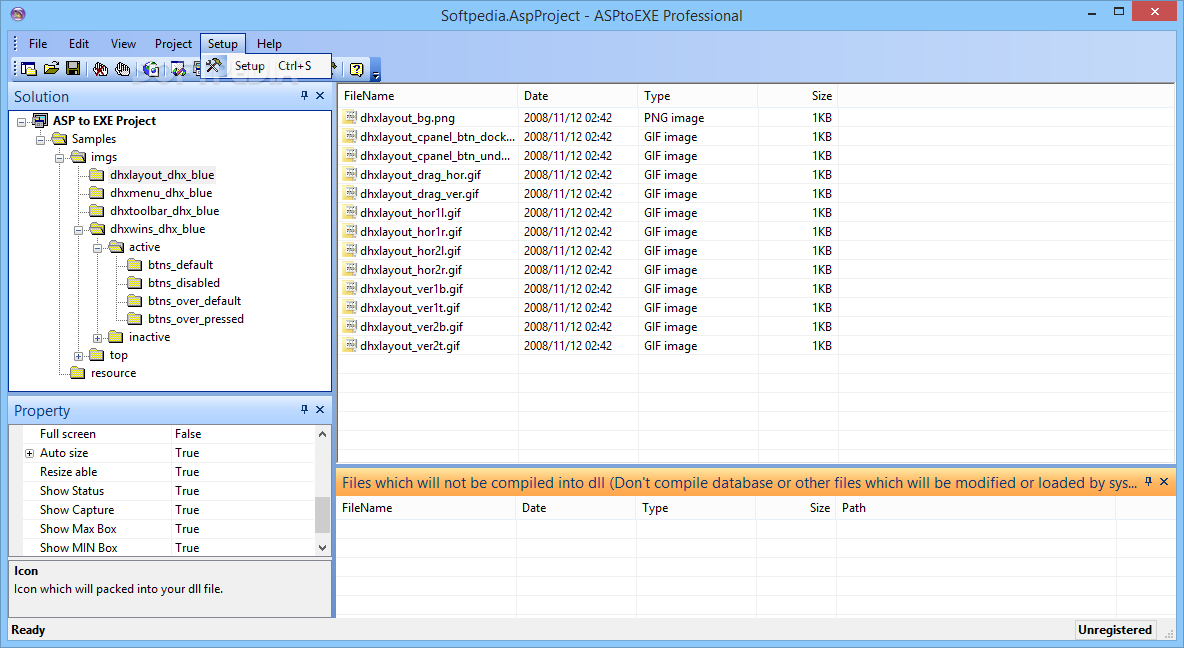The width and height of the screenshot is (1184, 648).
Task: Select the Resize able property row
Action: click(x=169, y=472)
